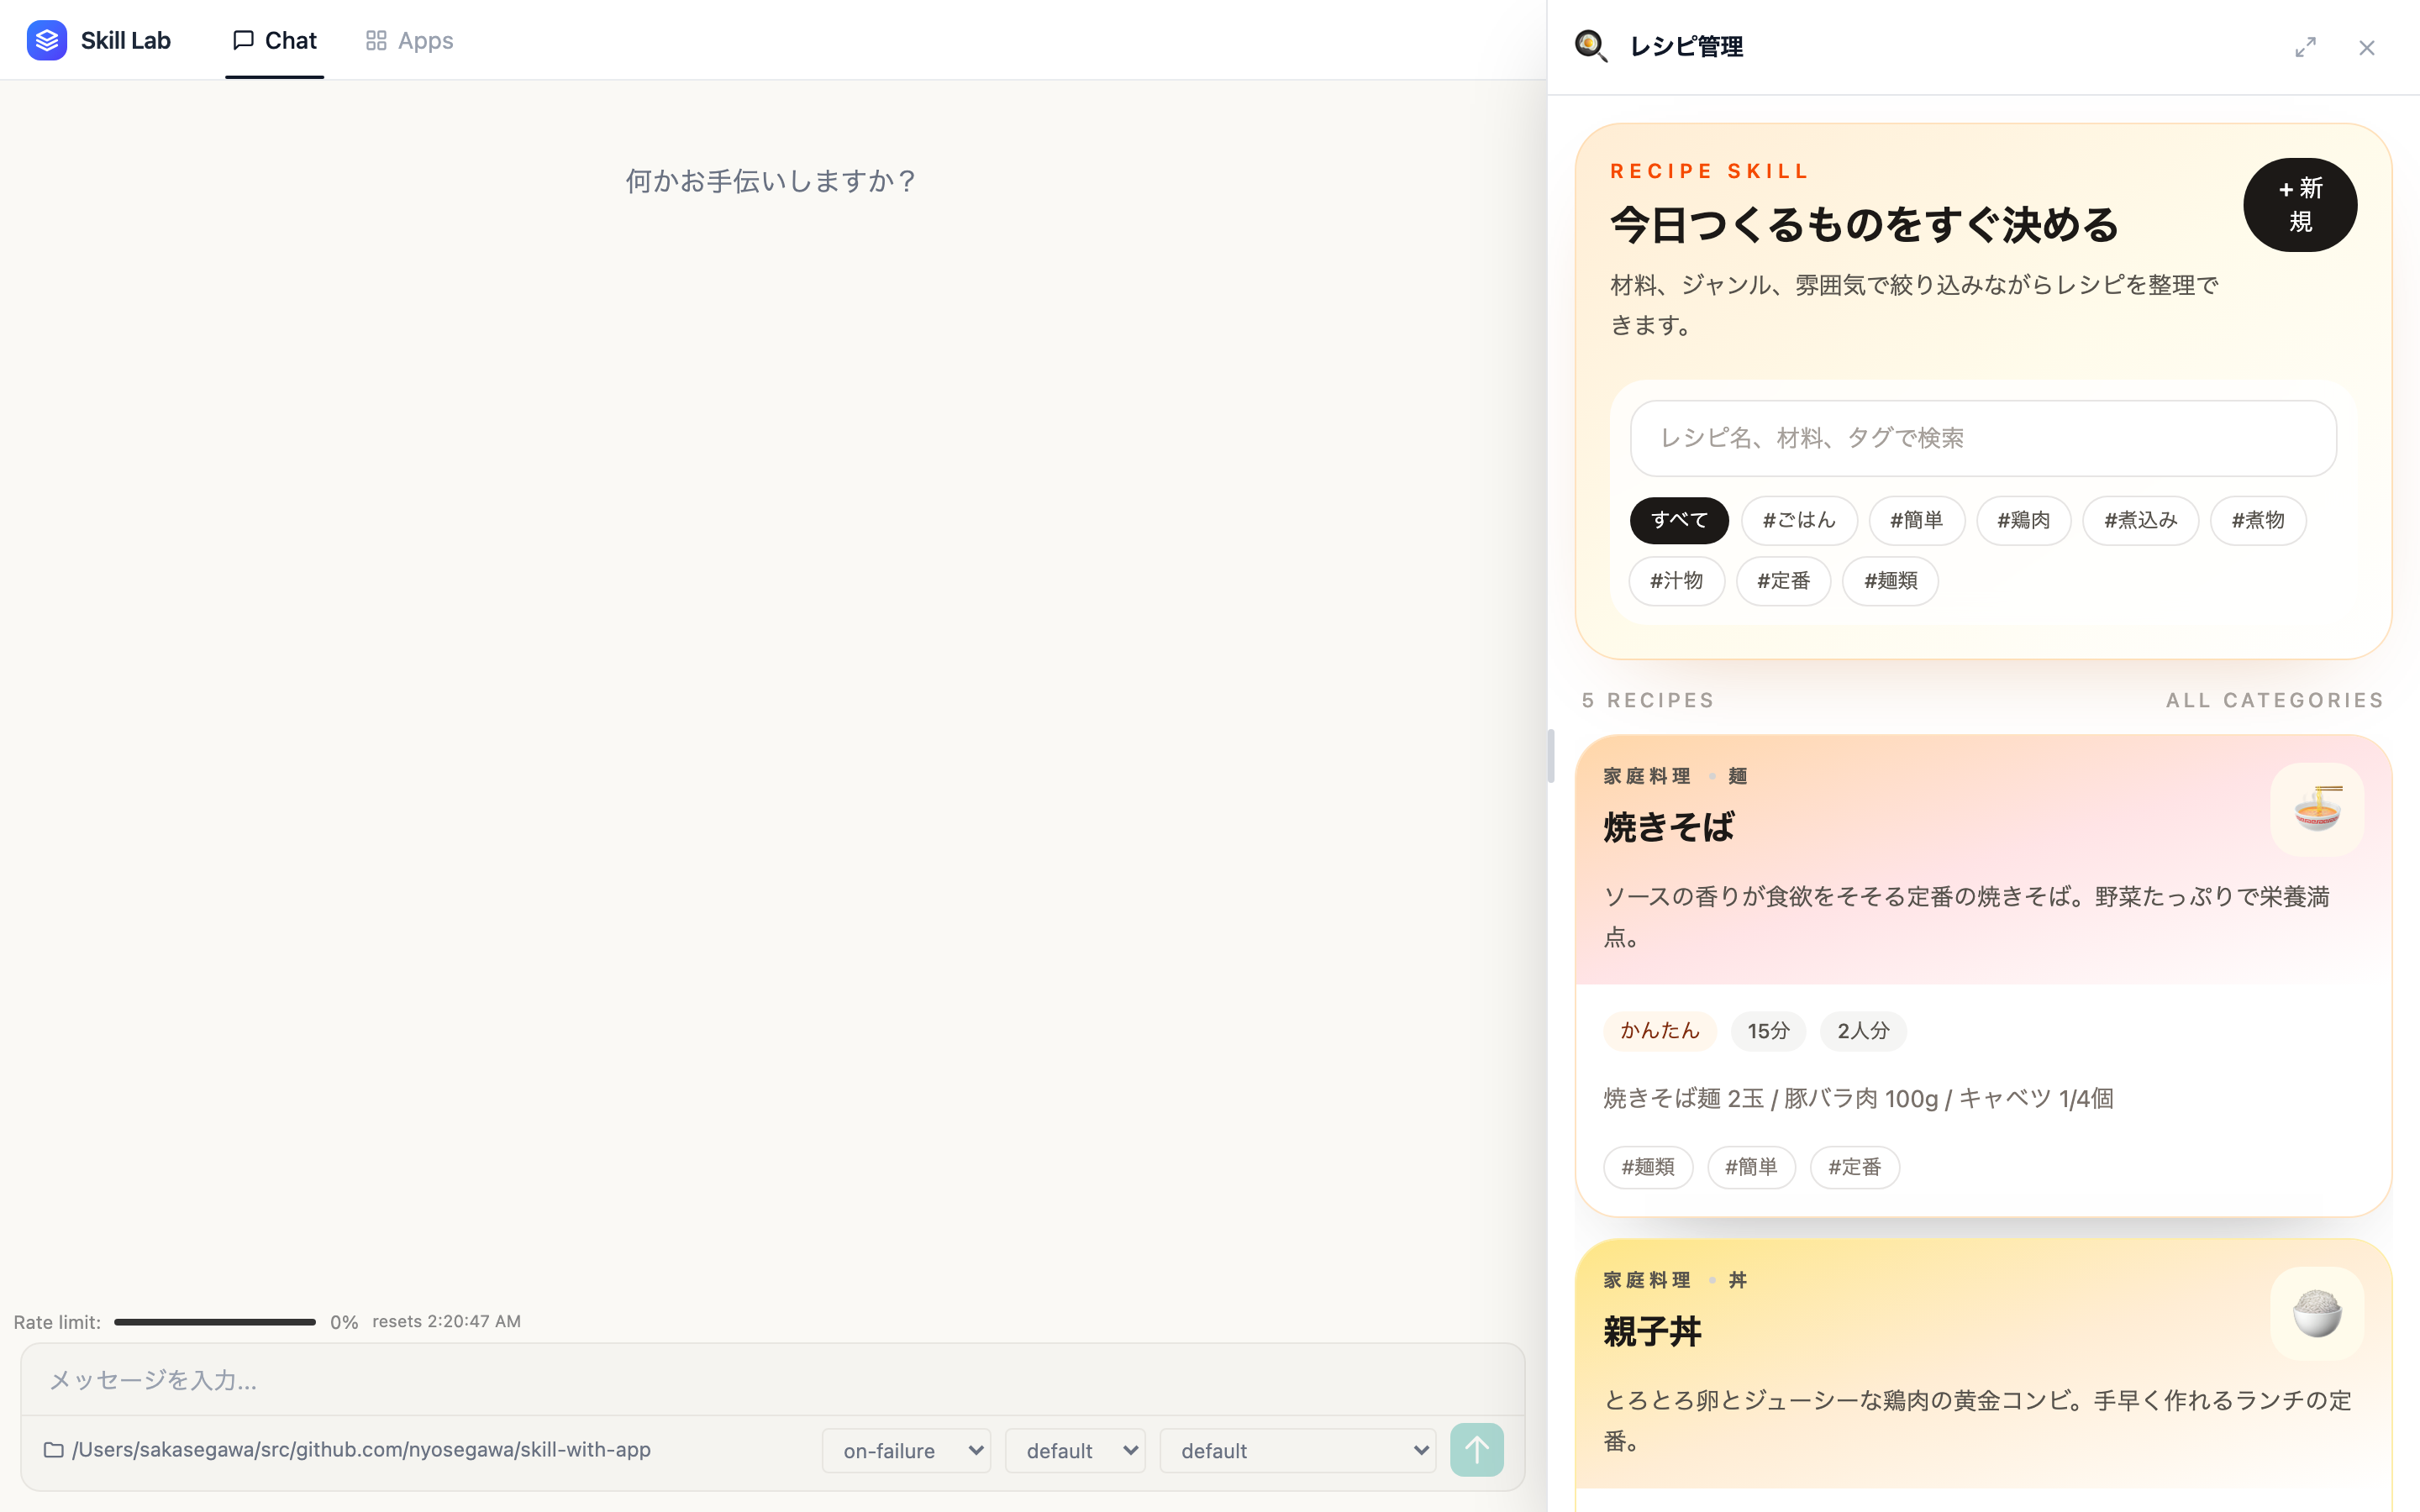The height and width of the screenshot is (1512, 2420).
Task: Open the first default dropdown near the path
Action: click(x=1075, y=1450)
